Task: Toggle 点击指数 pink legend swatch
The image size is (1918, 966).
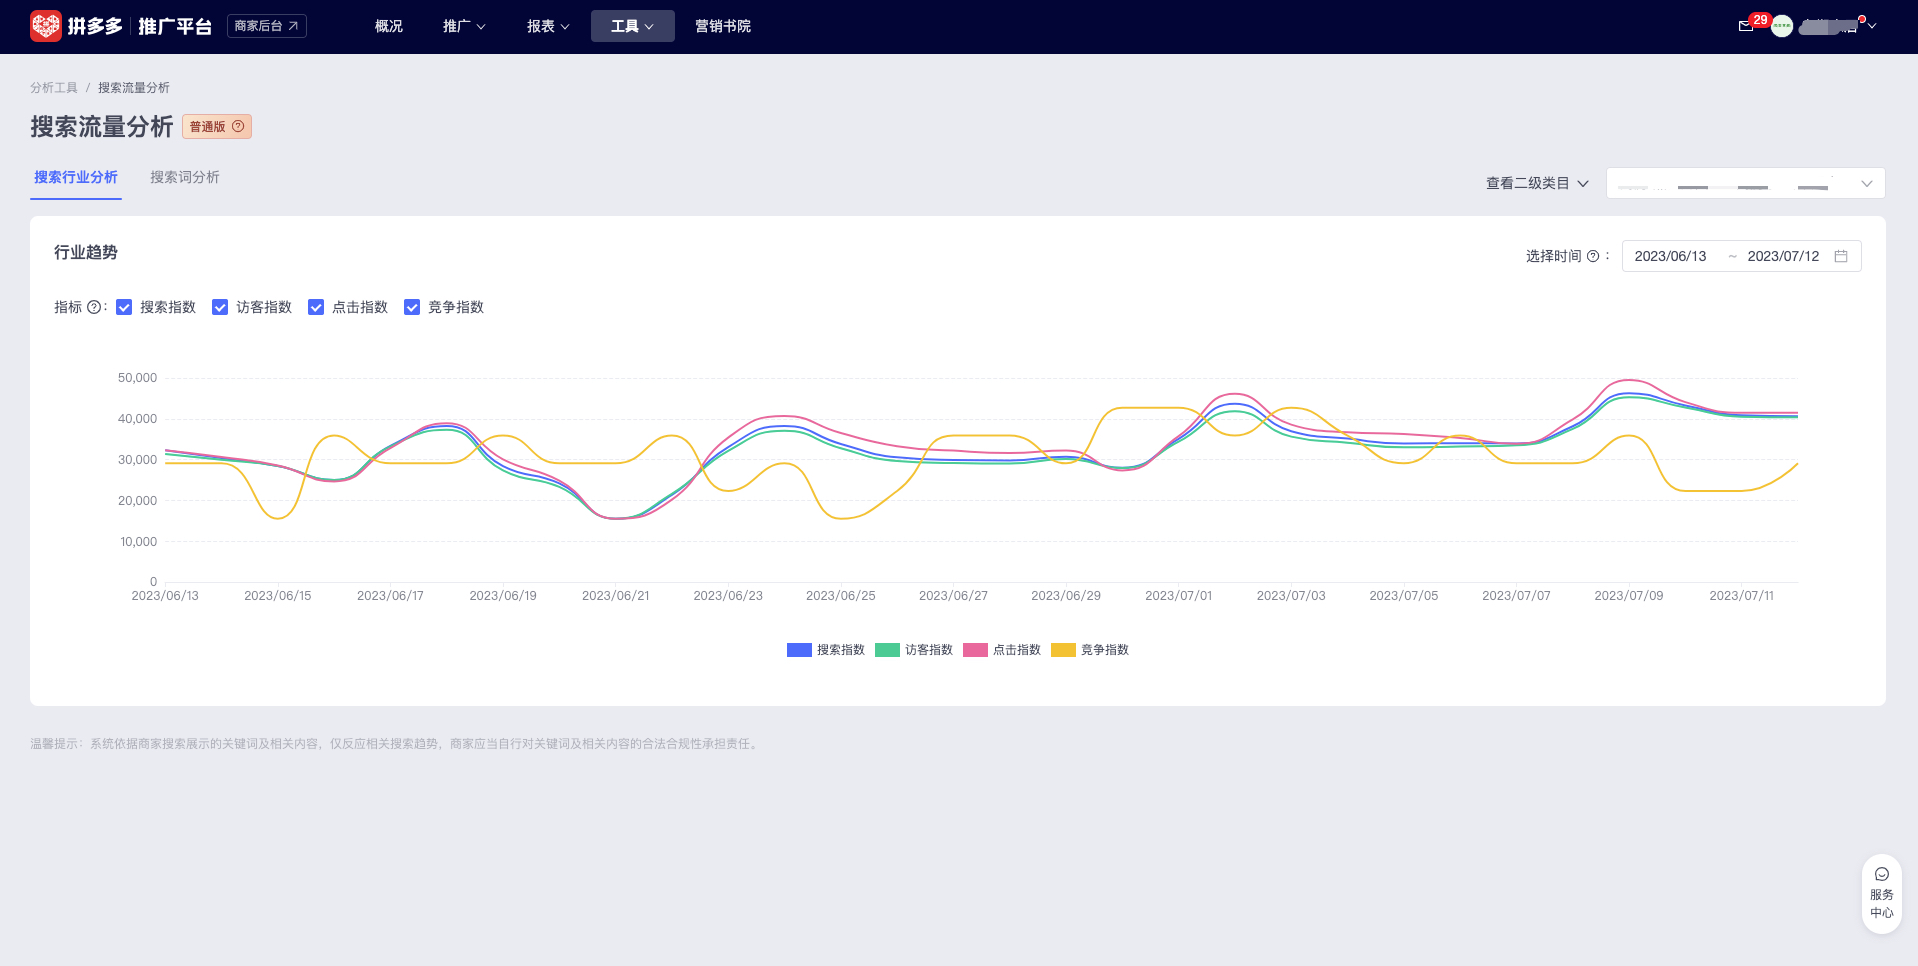Action: pyautogui.click(x=975, y=650)
